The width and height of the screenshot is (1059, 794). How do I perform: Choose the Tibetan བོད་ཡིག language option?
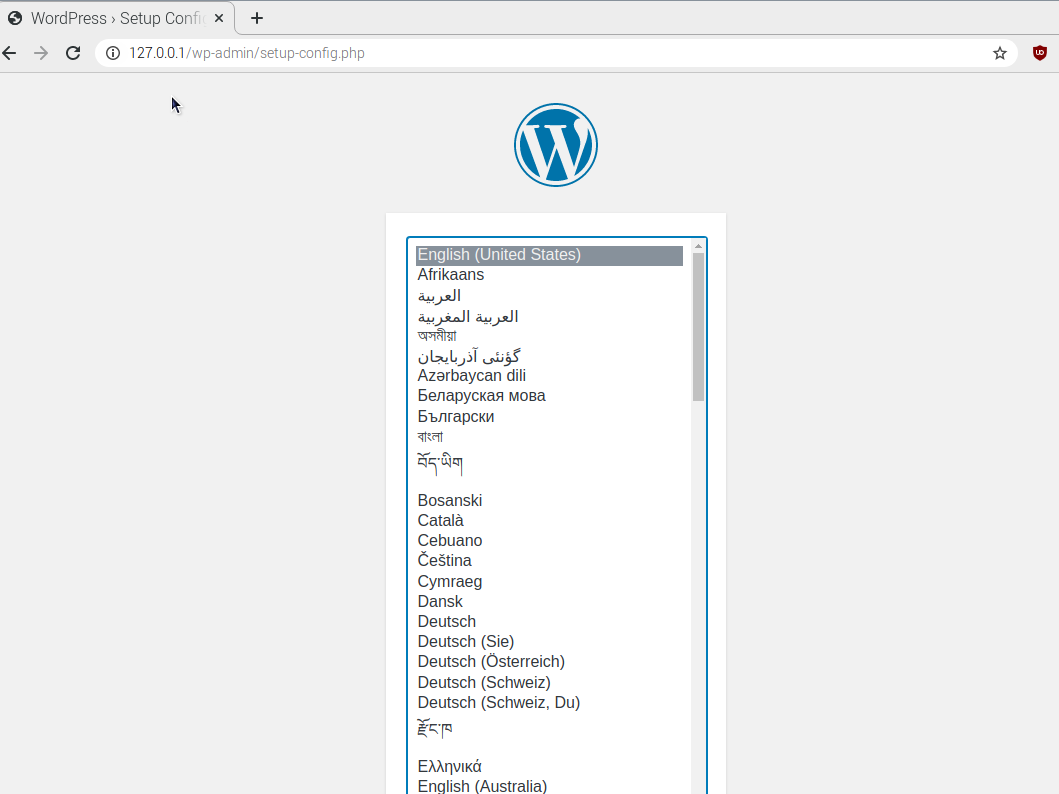(550, 463)
